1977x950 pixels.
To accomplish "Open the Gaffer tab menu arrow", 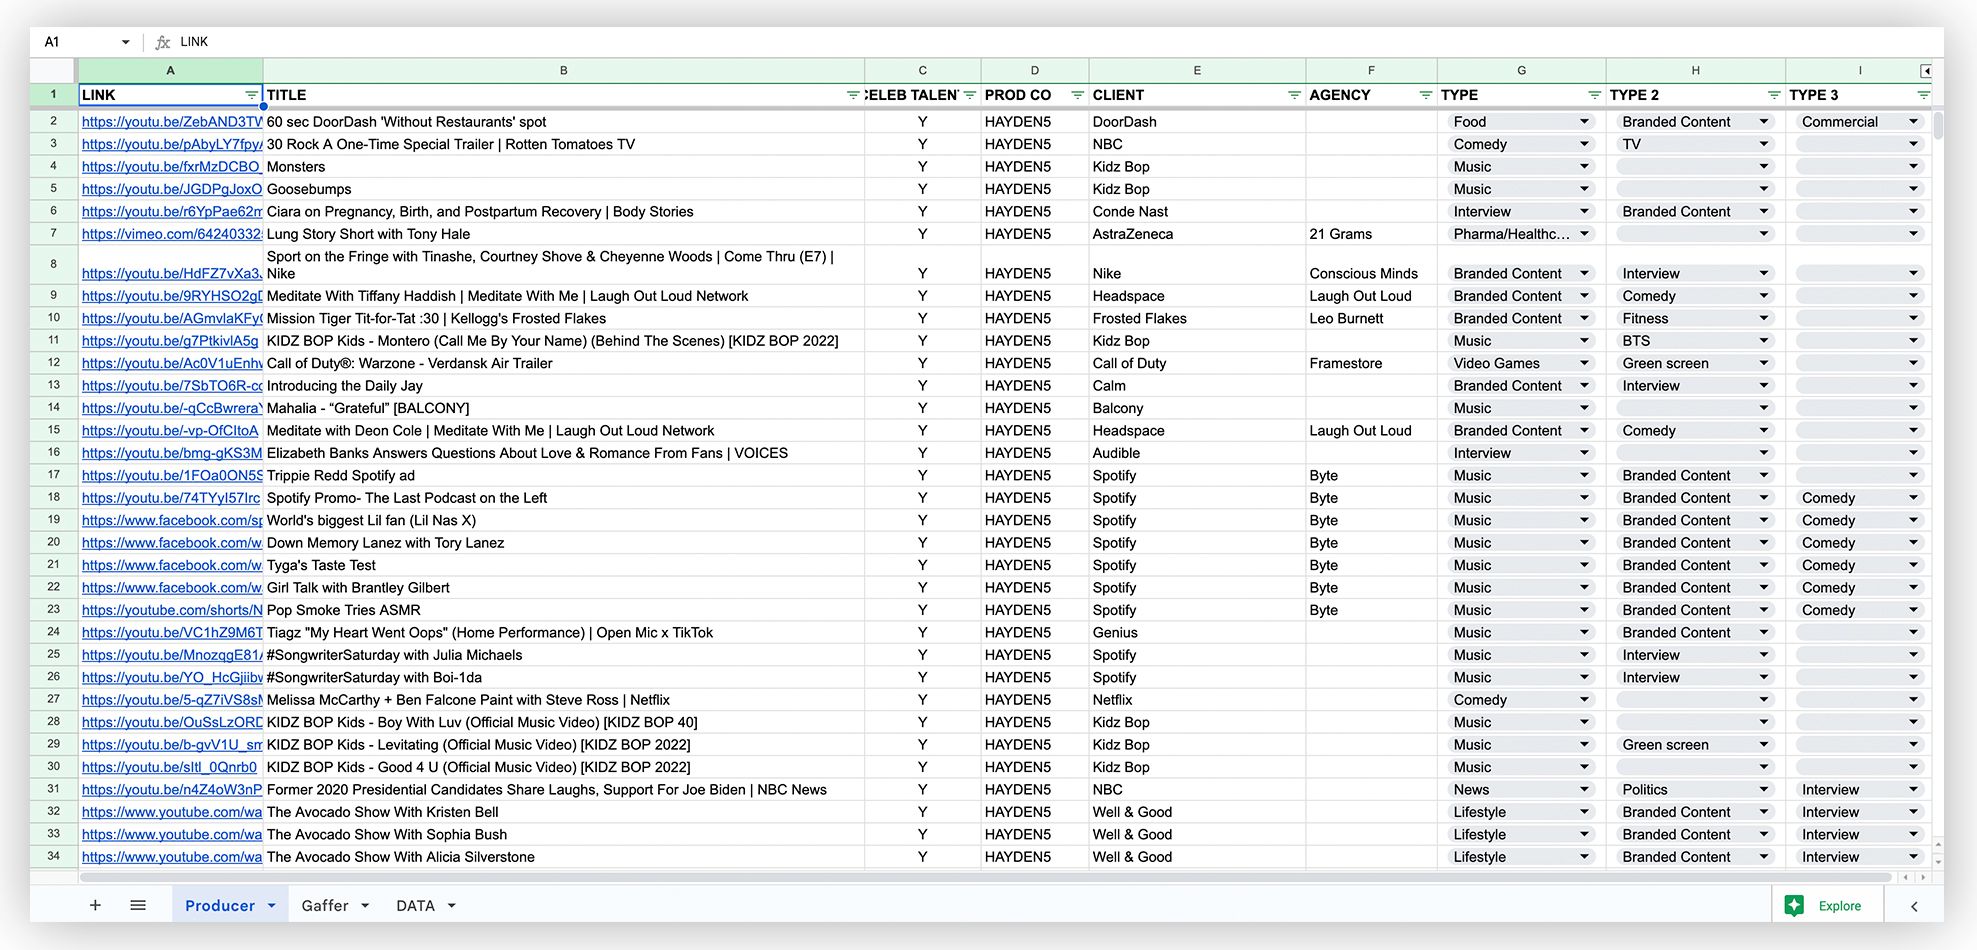I will (365, 906).
